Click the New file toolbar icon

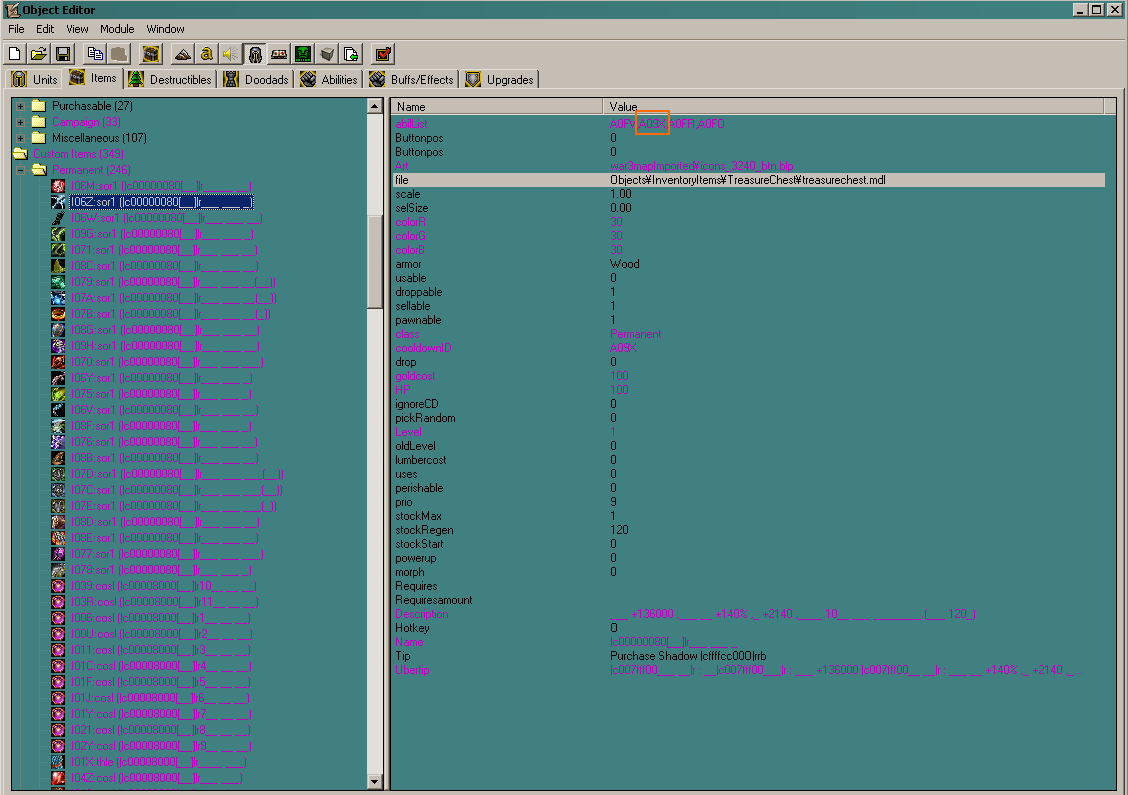pos(14,54)
